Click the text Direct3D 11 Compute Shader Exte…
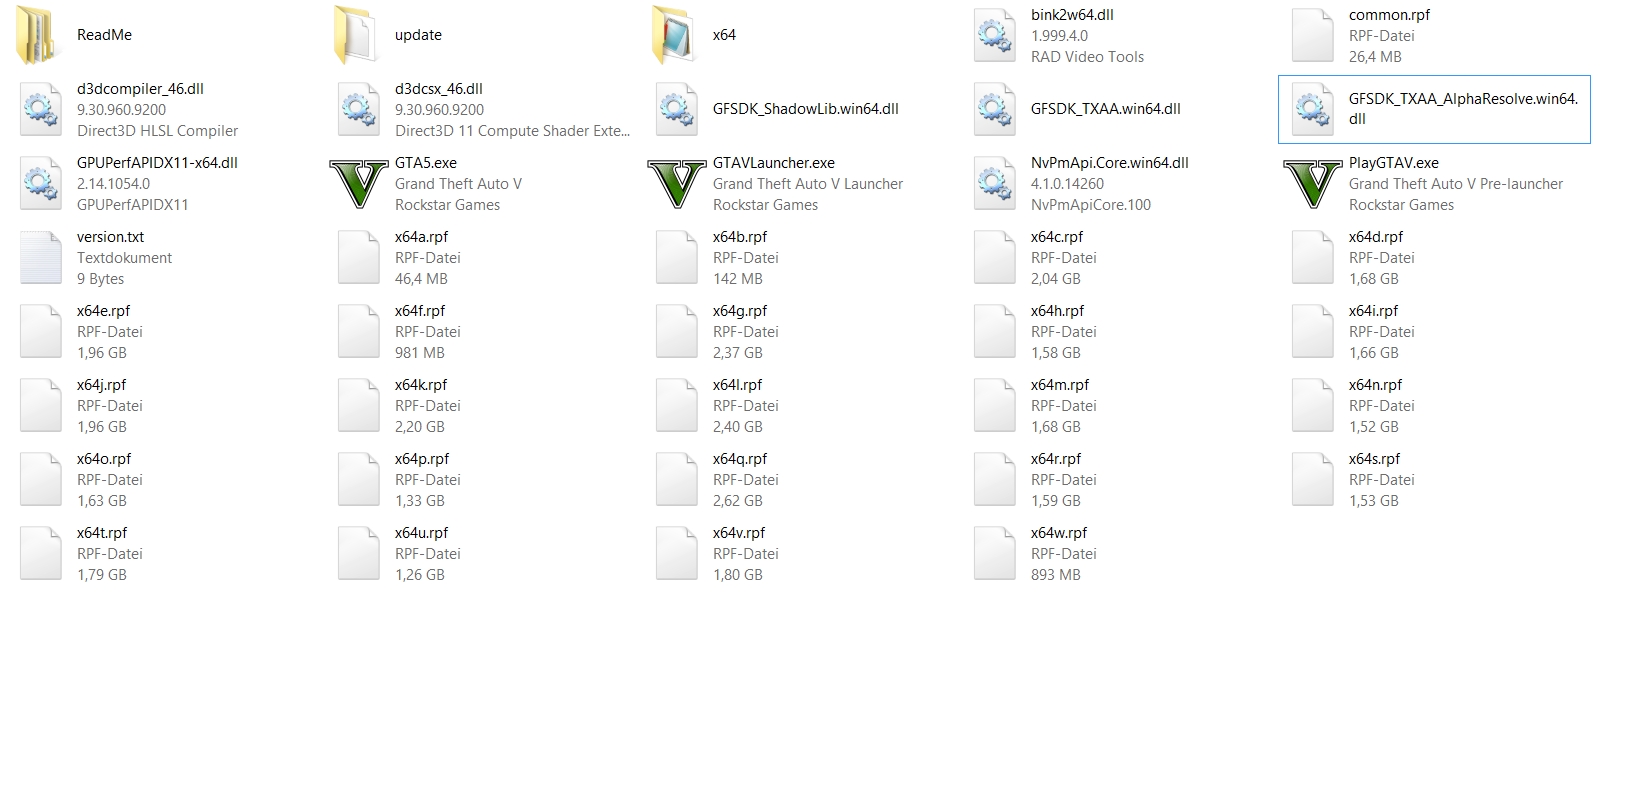1644x796 pixels. click(513, 131)
